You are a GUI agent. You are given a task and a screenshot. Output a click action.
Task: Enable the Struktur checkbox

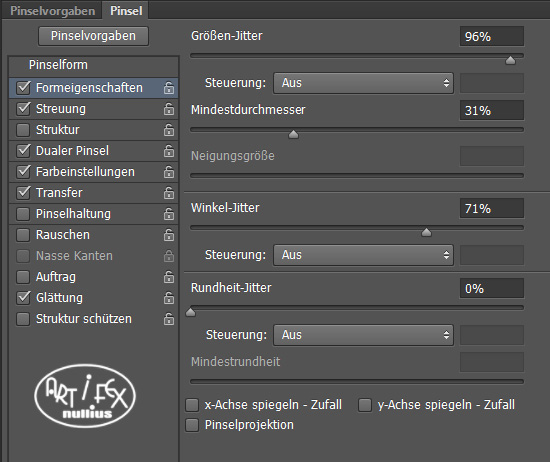(23, 130)
